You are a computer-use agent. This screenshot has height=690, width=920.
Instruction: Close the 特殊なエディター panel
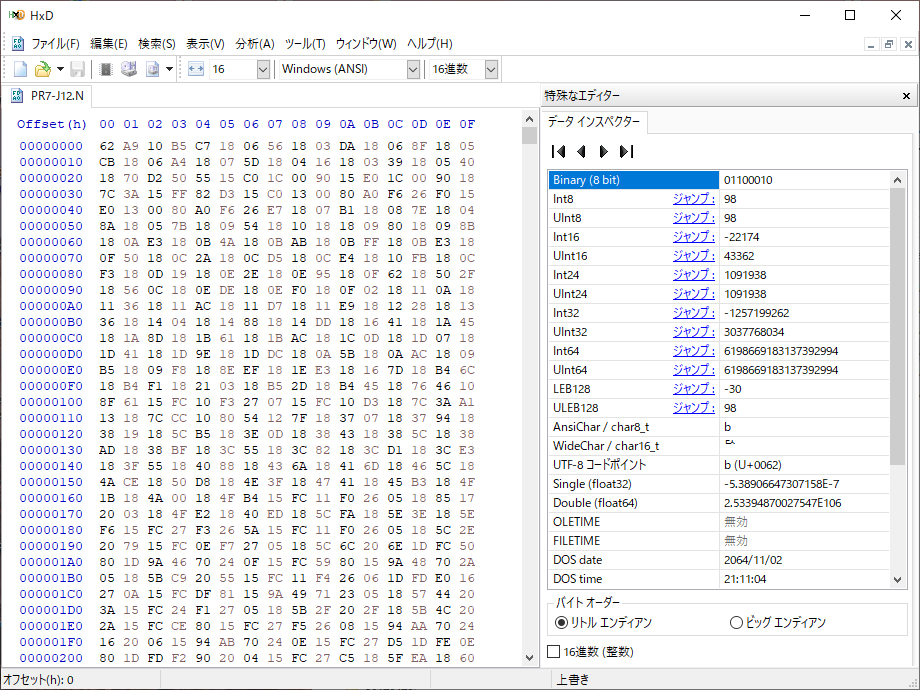click(x=906, y=96)
